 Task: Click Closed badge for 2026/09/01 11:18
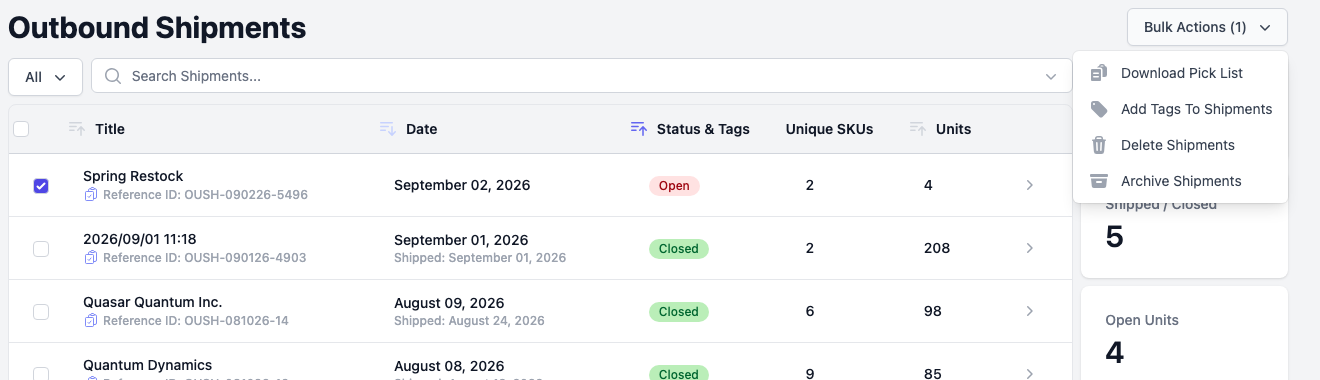[x=679, y=249]
